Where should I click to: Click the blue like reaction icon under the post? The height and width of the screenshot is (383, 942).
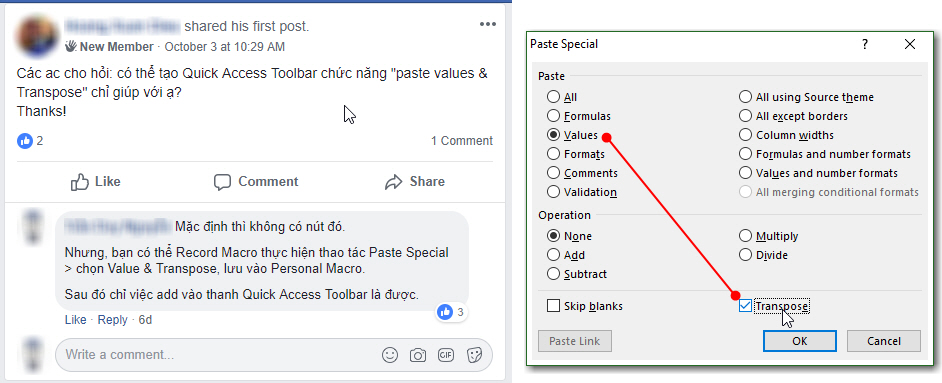pos(25,141)
